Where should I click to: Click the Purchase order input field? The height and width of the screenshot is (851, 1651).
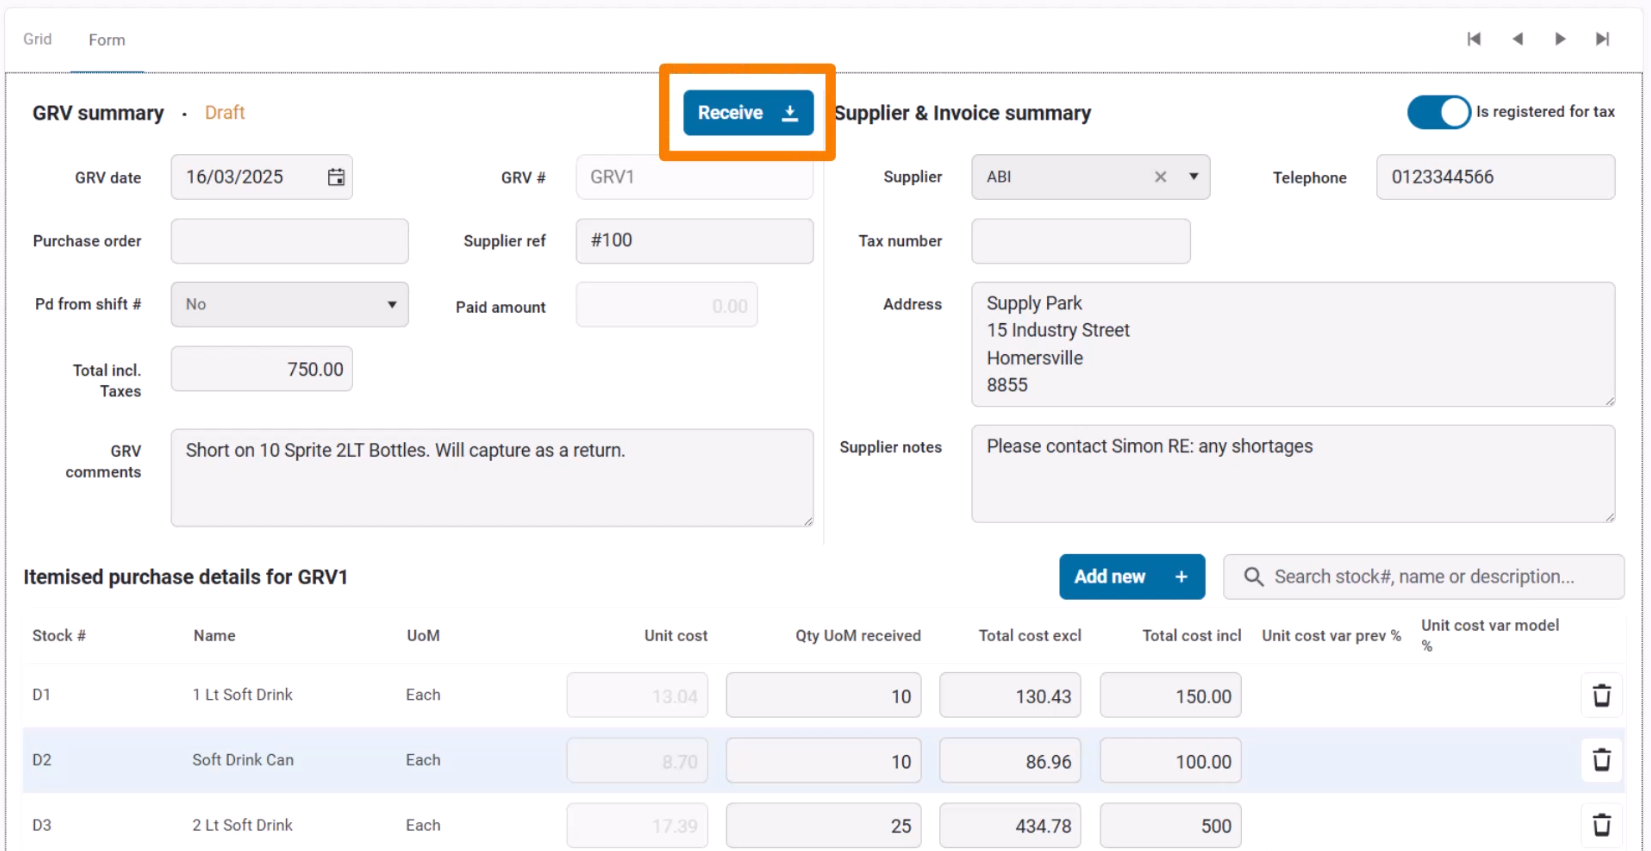[x=290, y=241]
